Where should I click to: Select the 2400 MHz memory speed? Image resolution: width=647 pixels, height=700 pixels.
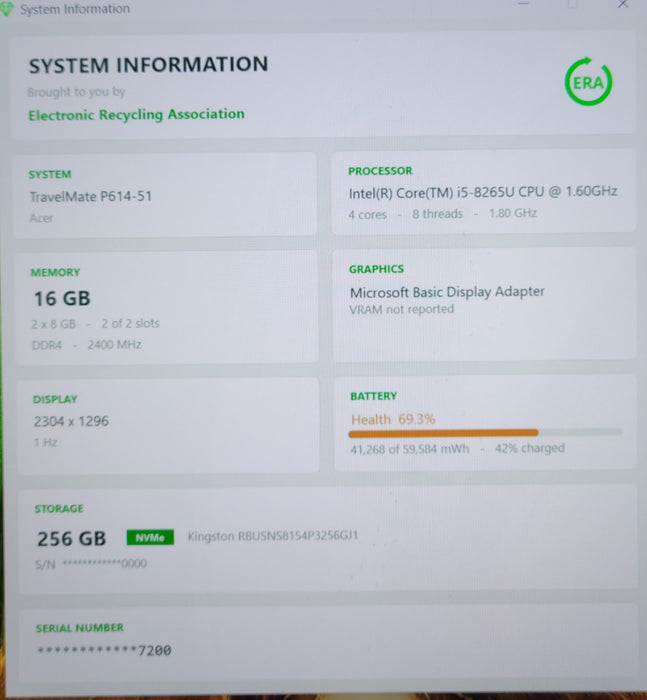click(x=114, y=344)
